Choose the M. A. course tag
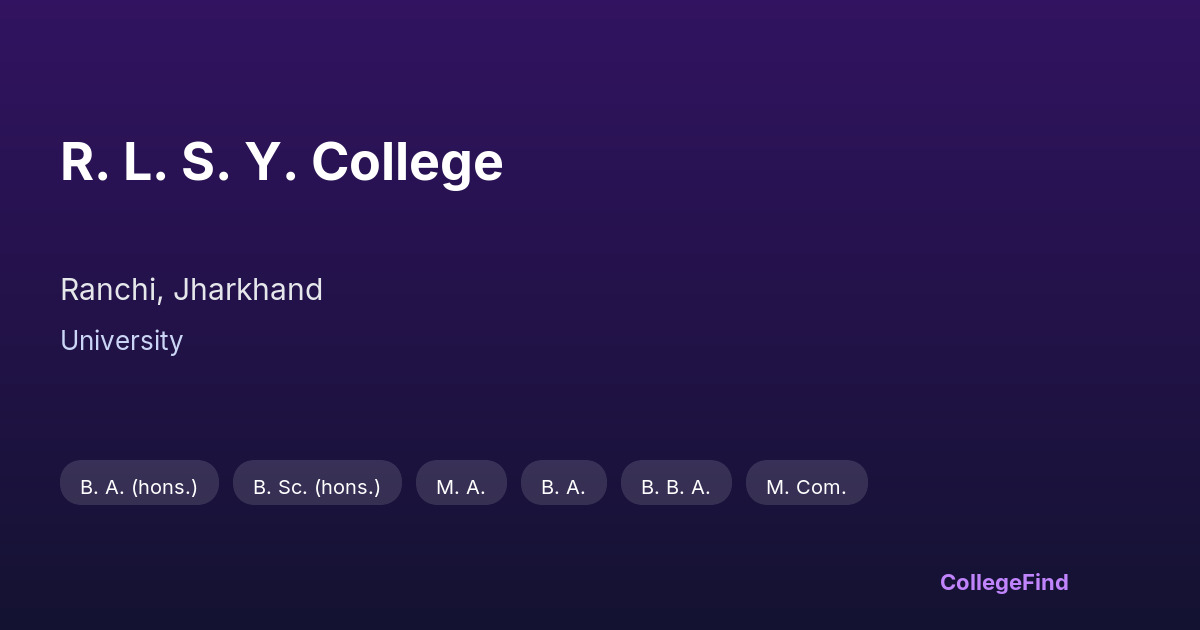Screen dimensions: 1200x630 coord(461,487)
